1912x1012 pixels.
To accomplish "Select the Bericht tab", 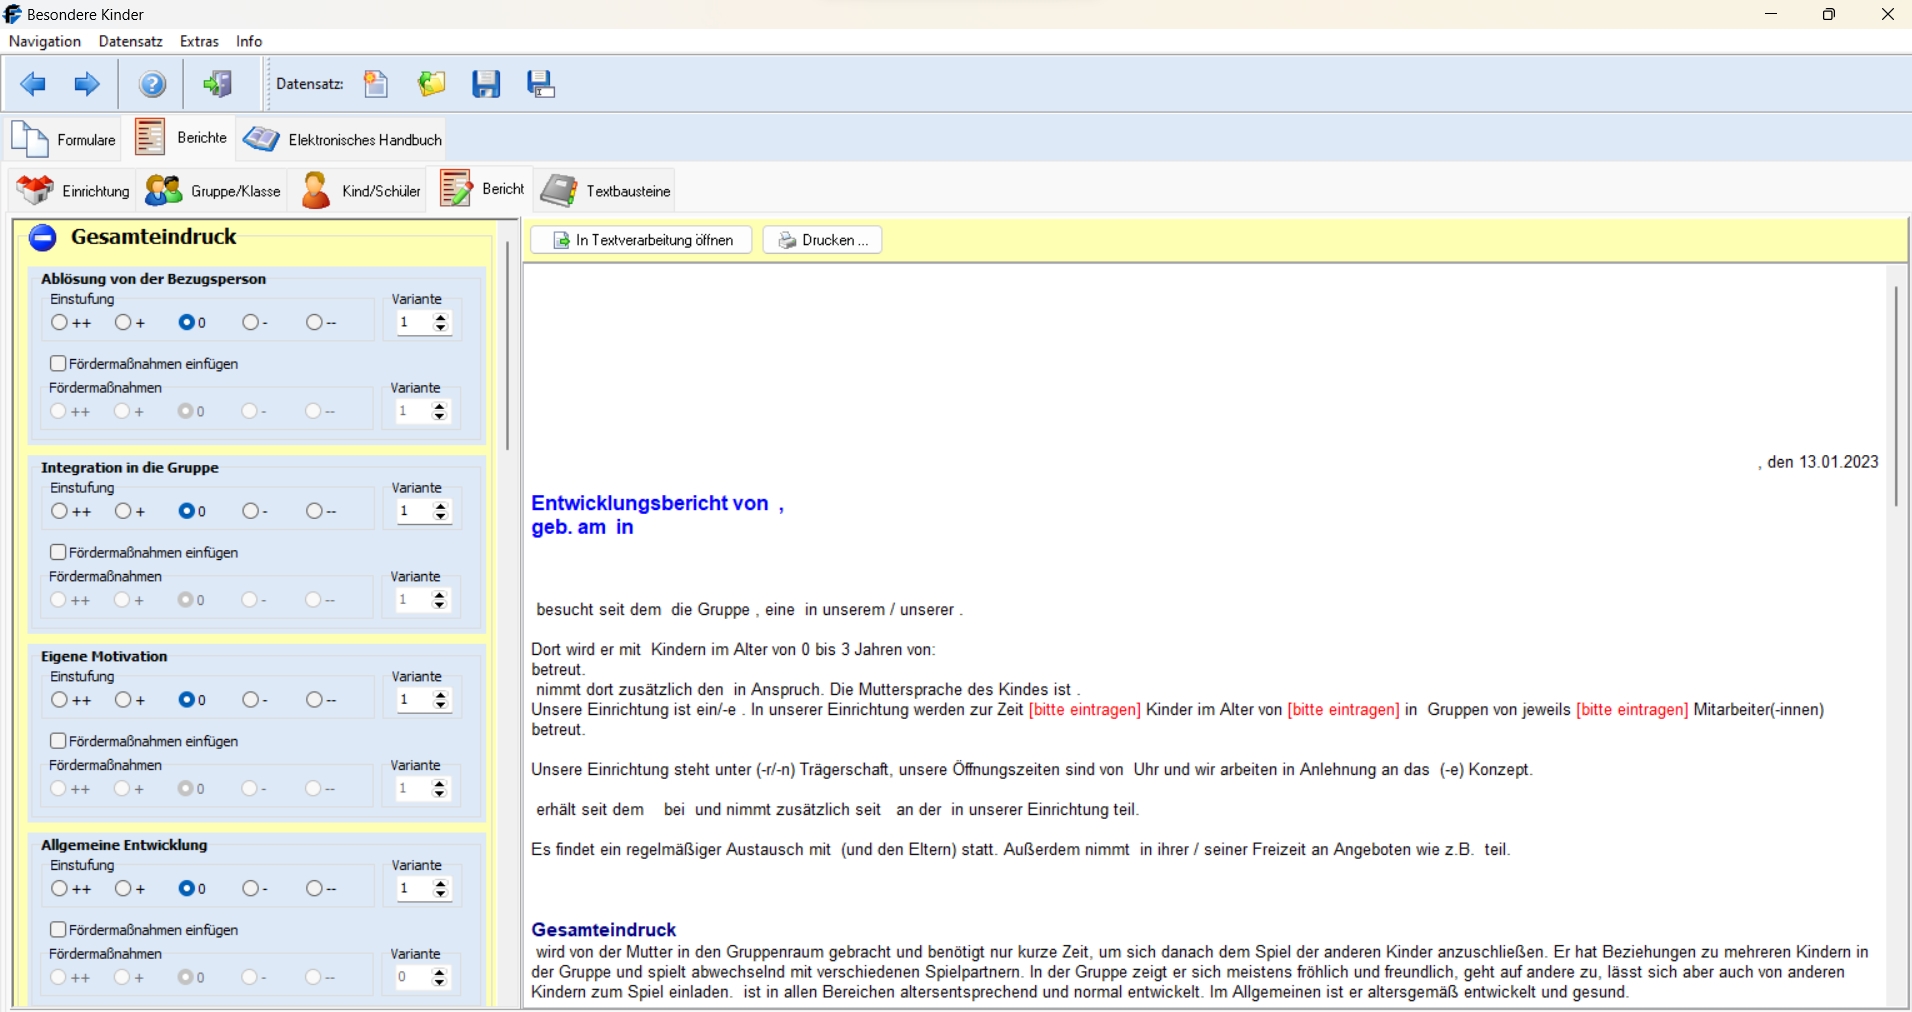I will coord(481,189).
